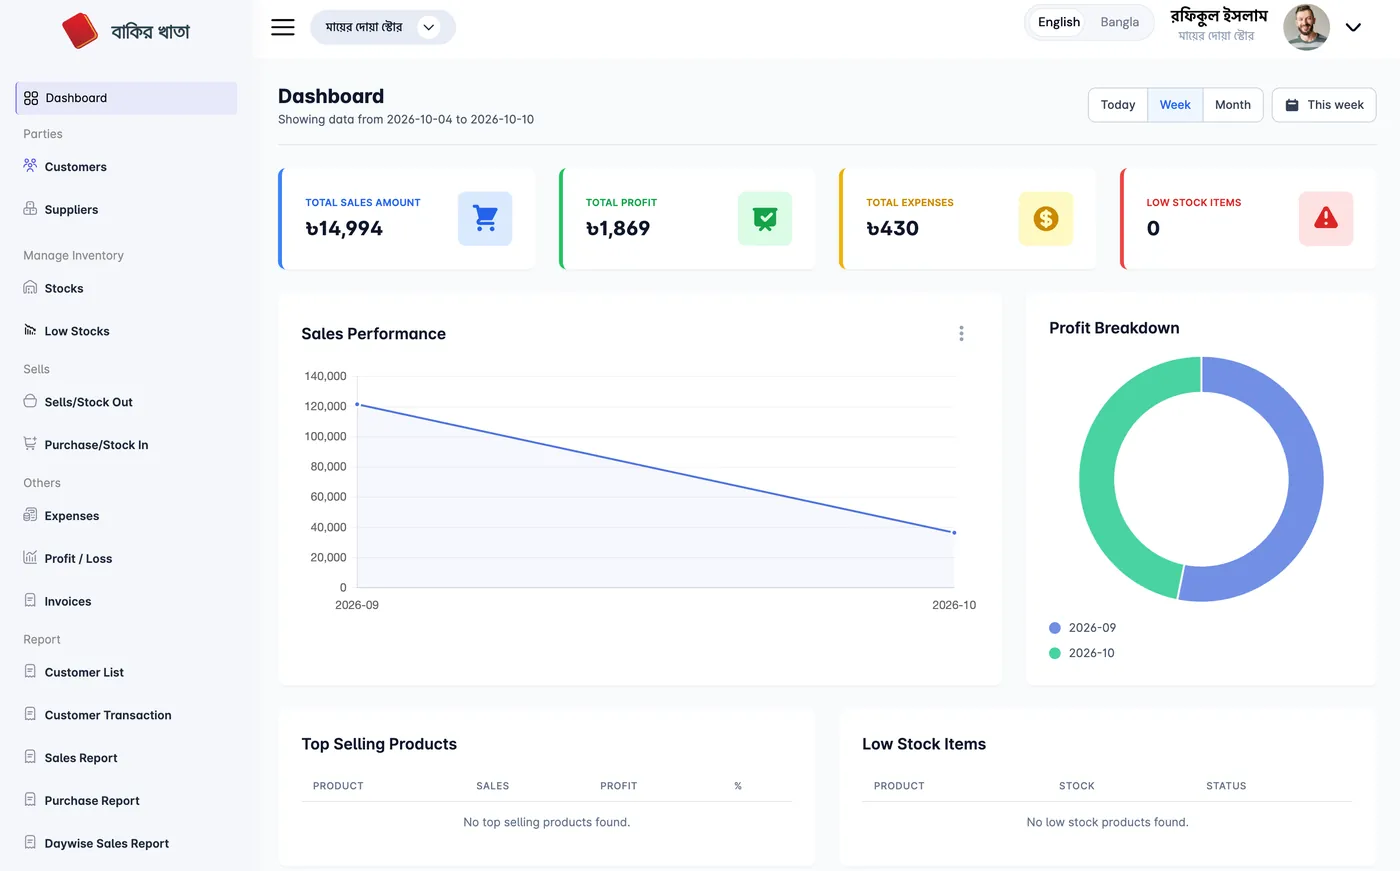This screenshot has height=871, width=1400.
Task: Open Customer Transaction report
Action: coord(108,715)
